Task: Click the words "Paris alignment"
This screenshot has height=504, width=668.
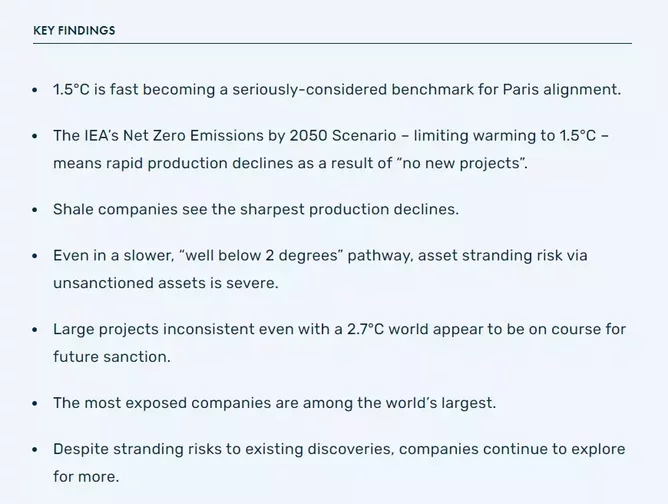Action: [561, 89]
